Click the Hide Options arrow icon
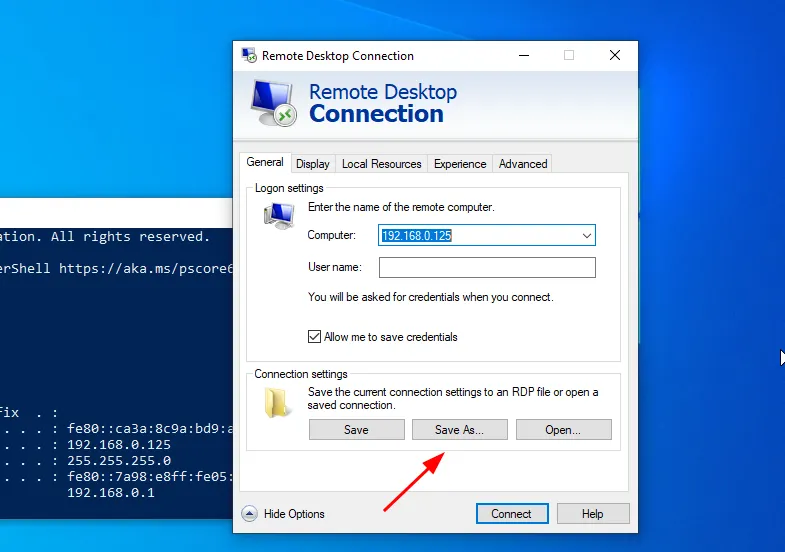This screenshot has height=552, width=785. pyautogui.click(x=250, y=514)
